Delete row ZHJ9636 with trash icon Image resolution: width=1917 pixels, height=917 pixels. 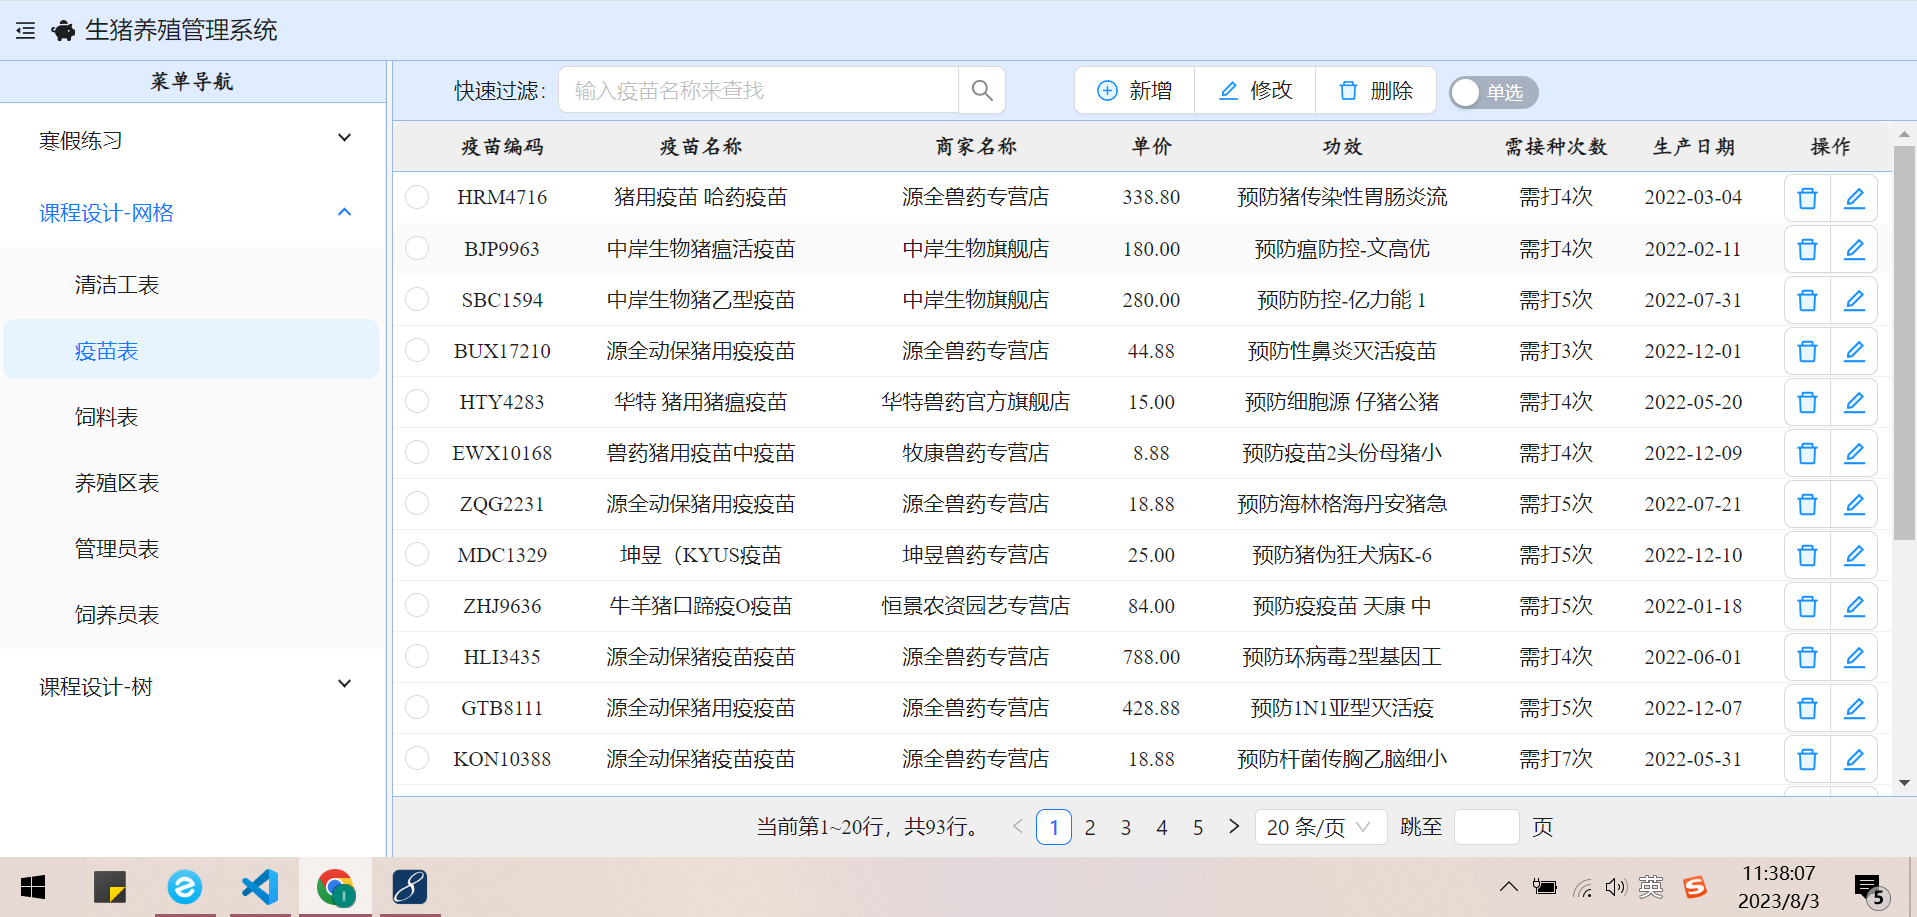[x=1807, y=606]
